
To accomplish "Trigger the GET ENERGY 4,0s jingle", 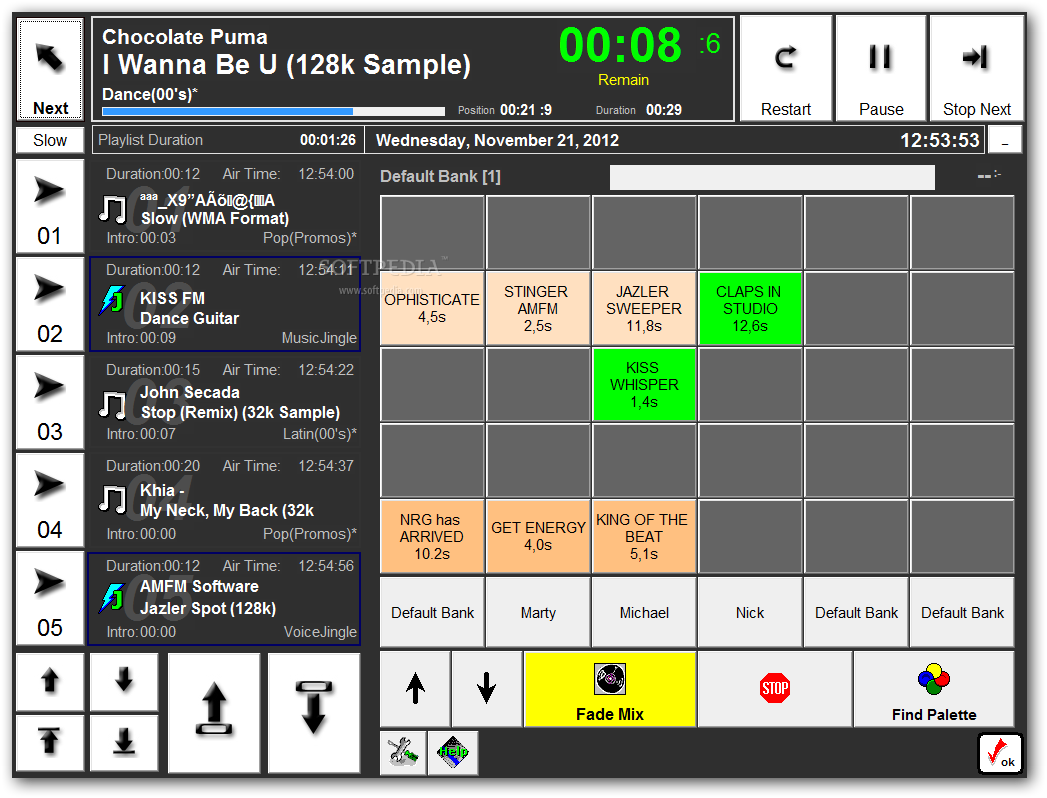I will (538, 536).
